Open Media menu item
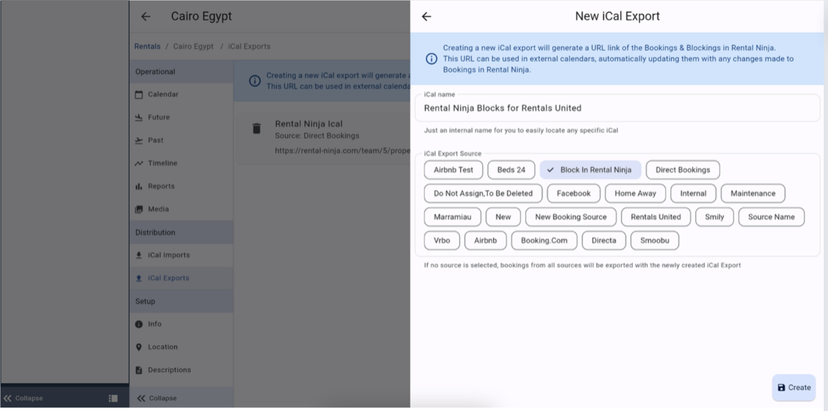This screenshot has width=828, height=411. (x=181, y=209)
